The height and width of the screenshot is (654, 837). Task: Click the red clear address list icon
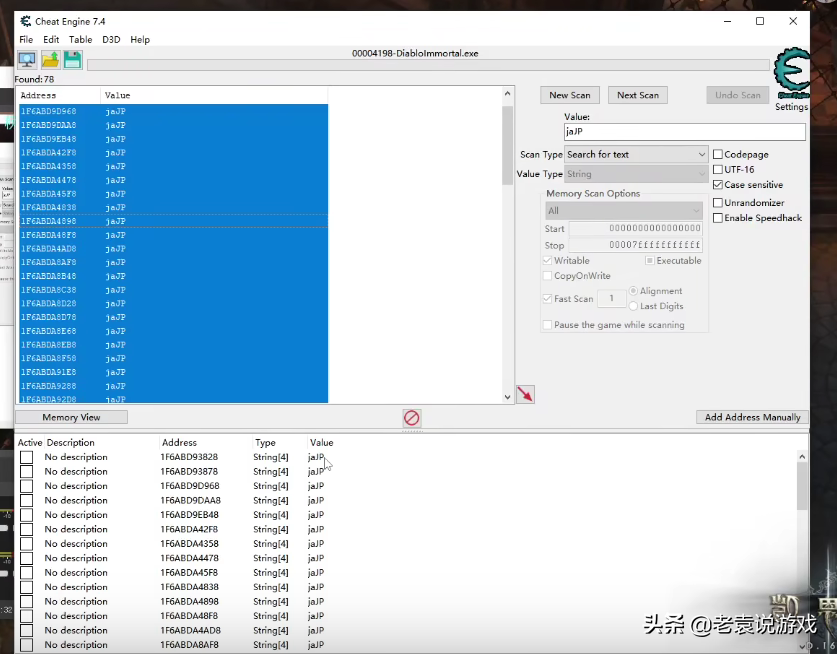point(411,417)
